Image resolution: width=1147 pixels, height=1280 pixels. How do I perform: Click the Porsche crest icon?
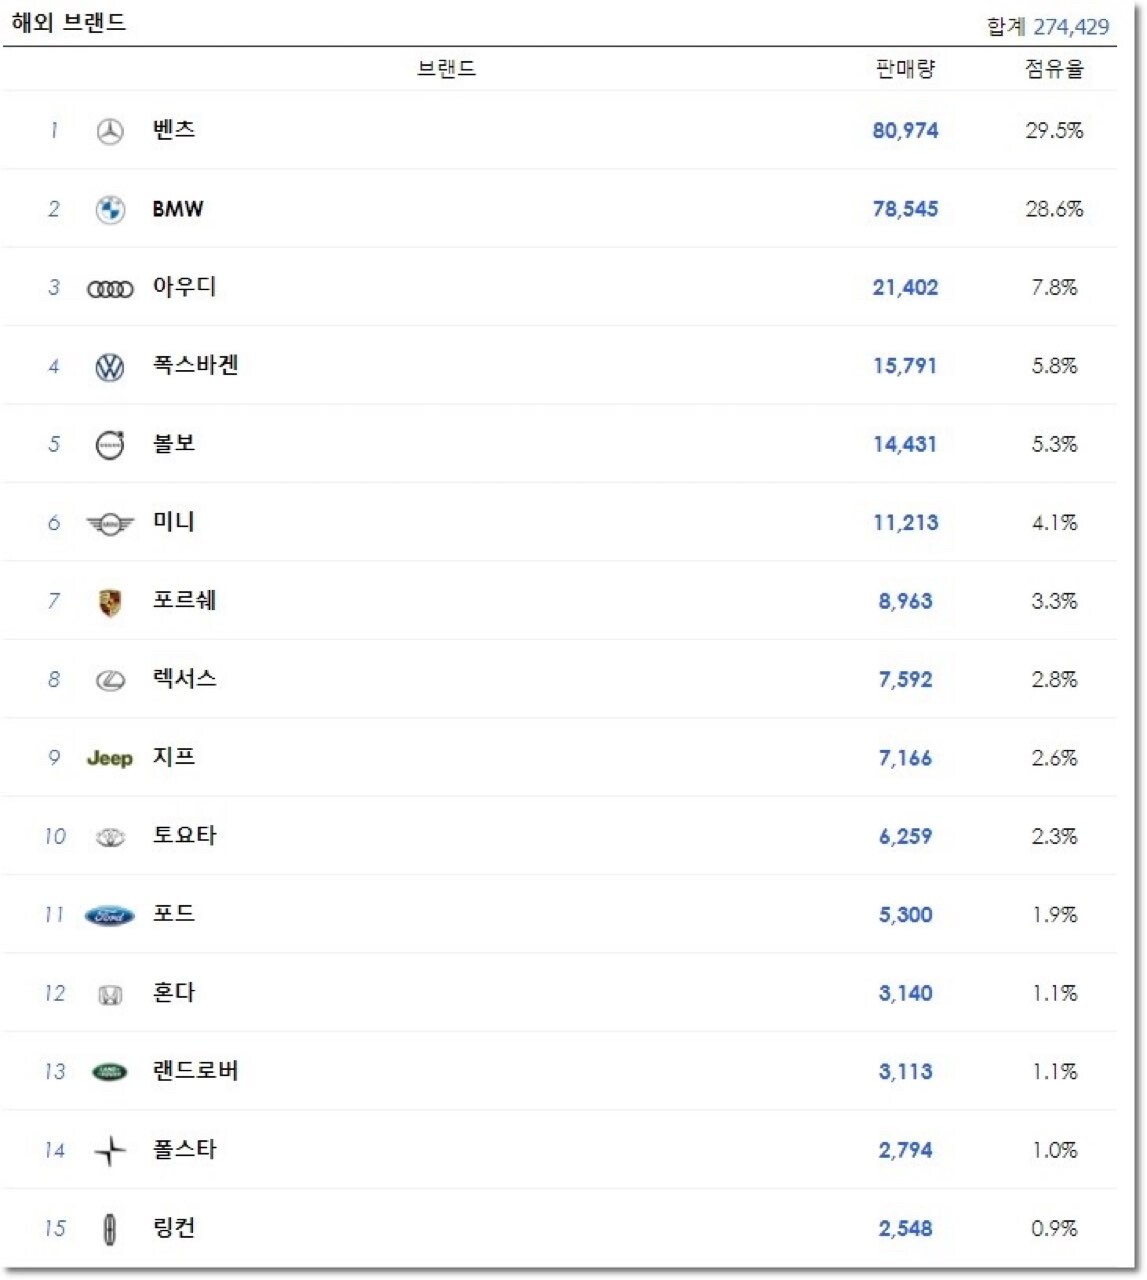(110, 602)
